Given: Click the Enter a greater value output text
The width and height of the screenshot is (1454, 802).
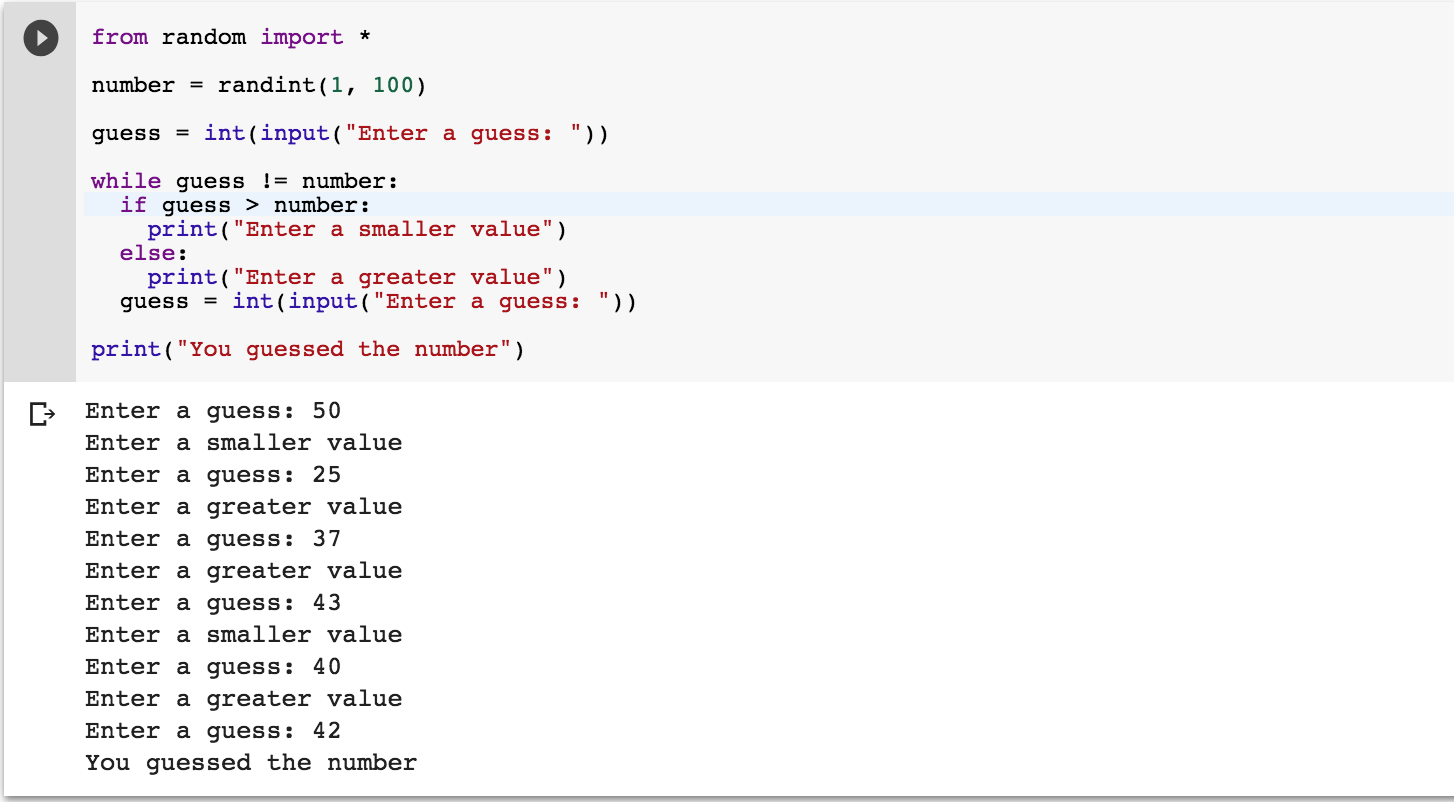Looking at the screenshot, I should pos(243,506).
